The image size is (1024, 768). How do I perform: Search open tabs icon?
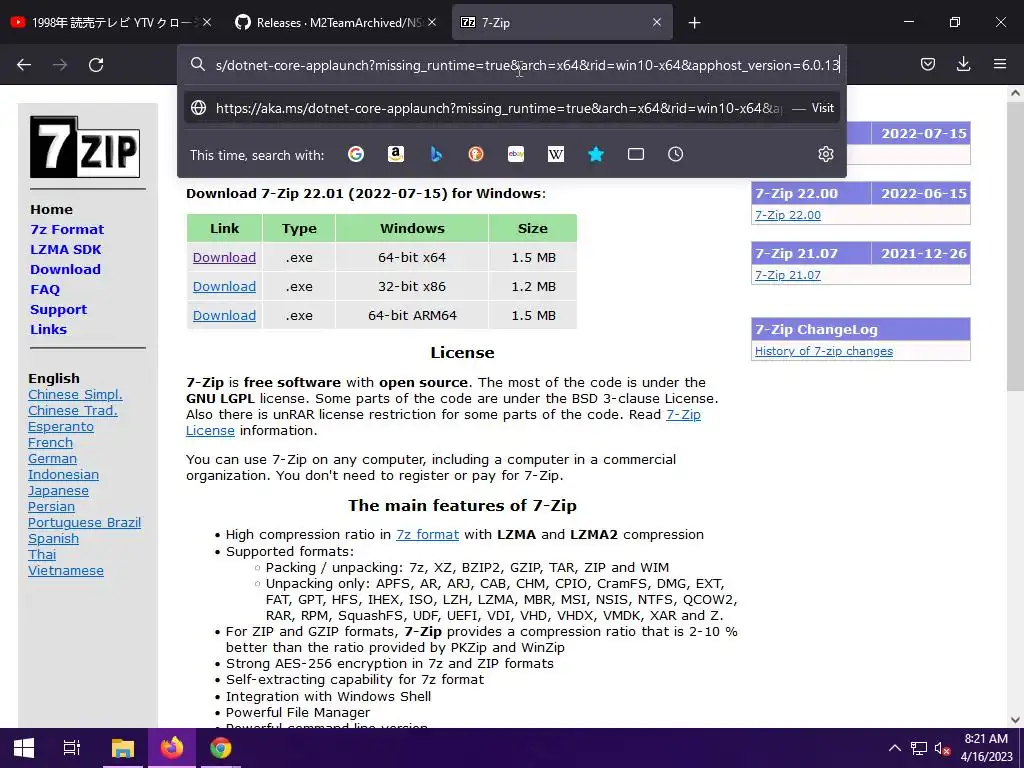click(x=636, y=154)
